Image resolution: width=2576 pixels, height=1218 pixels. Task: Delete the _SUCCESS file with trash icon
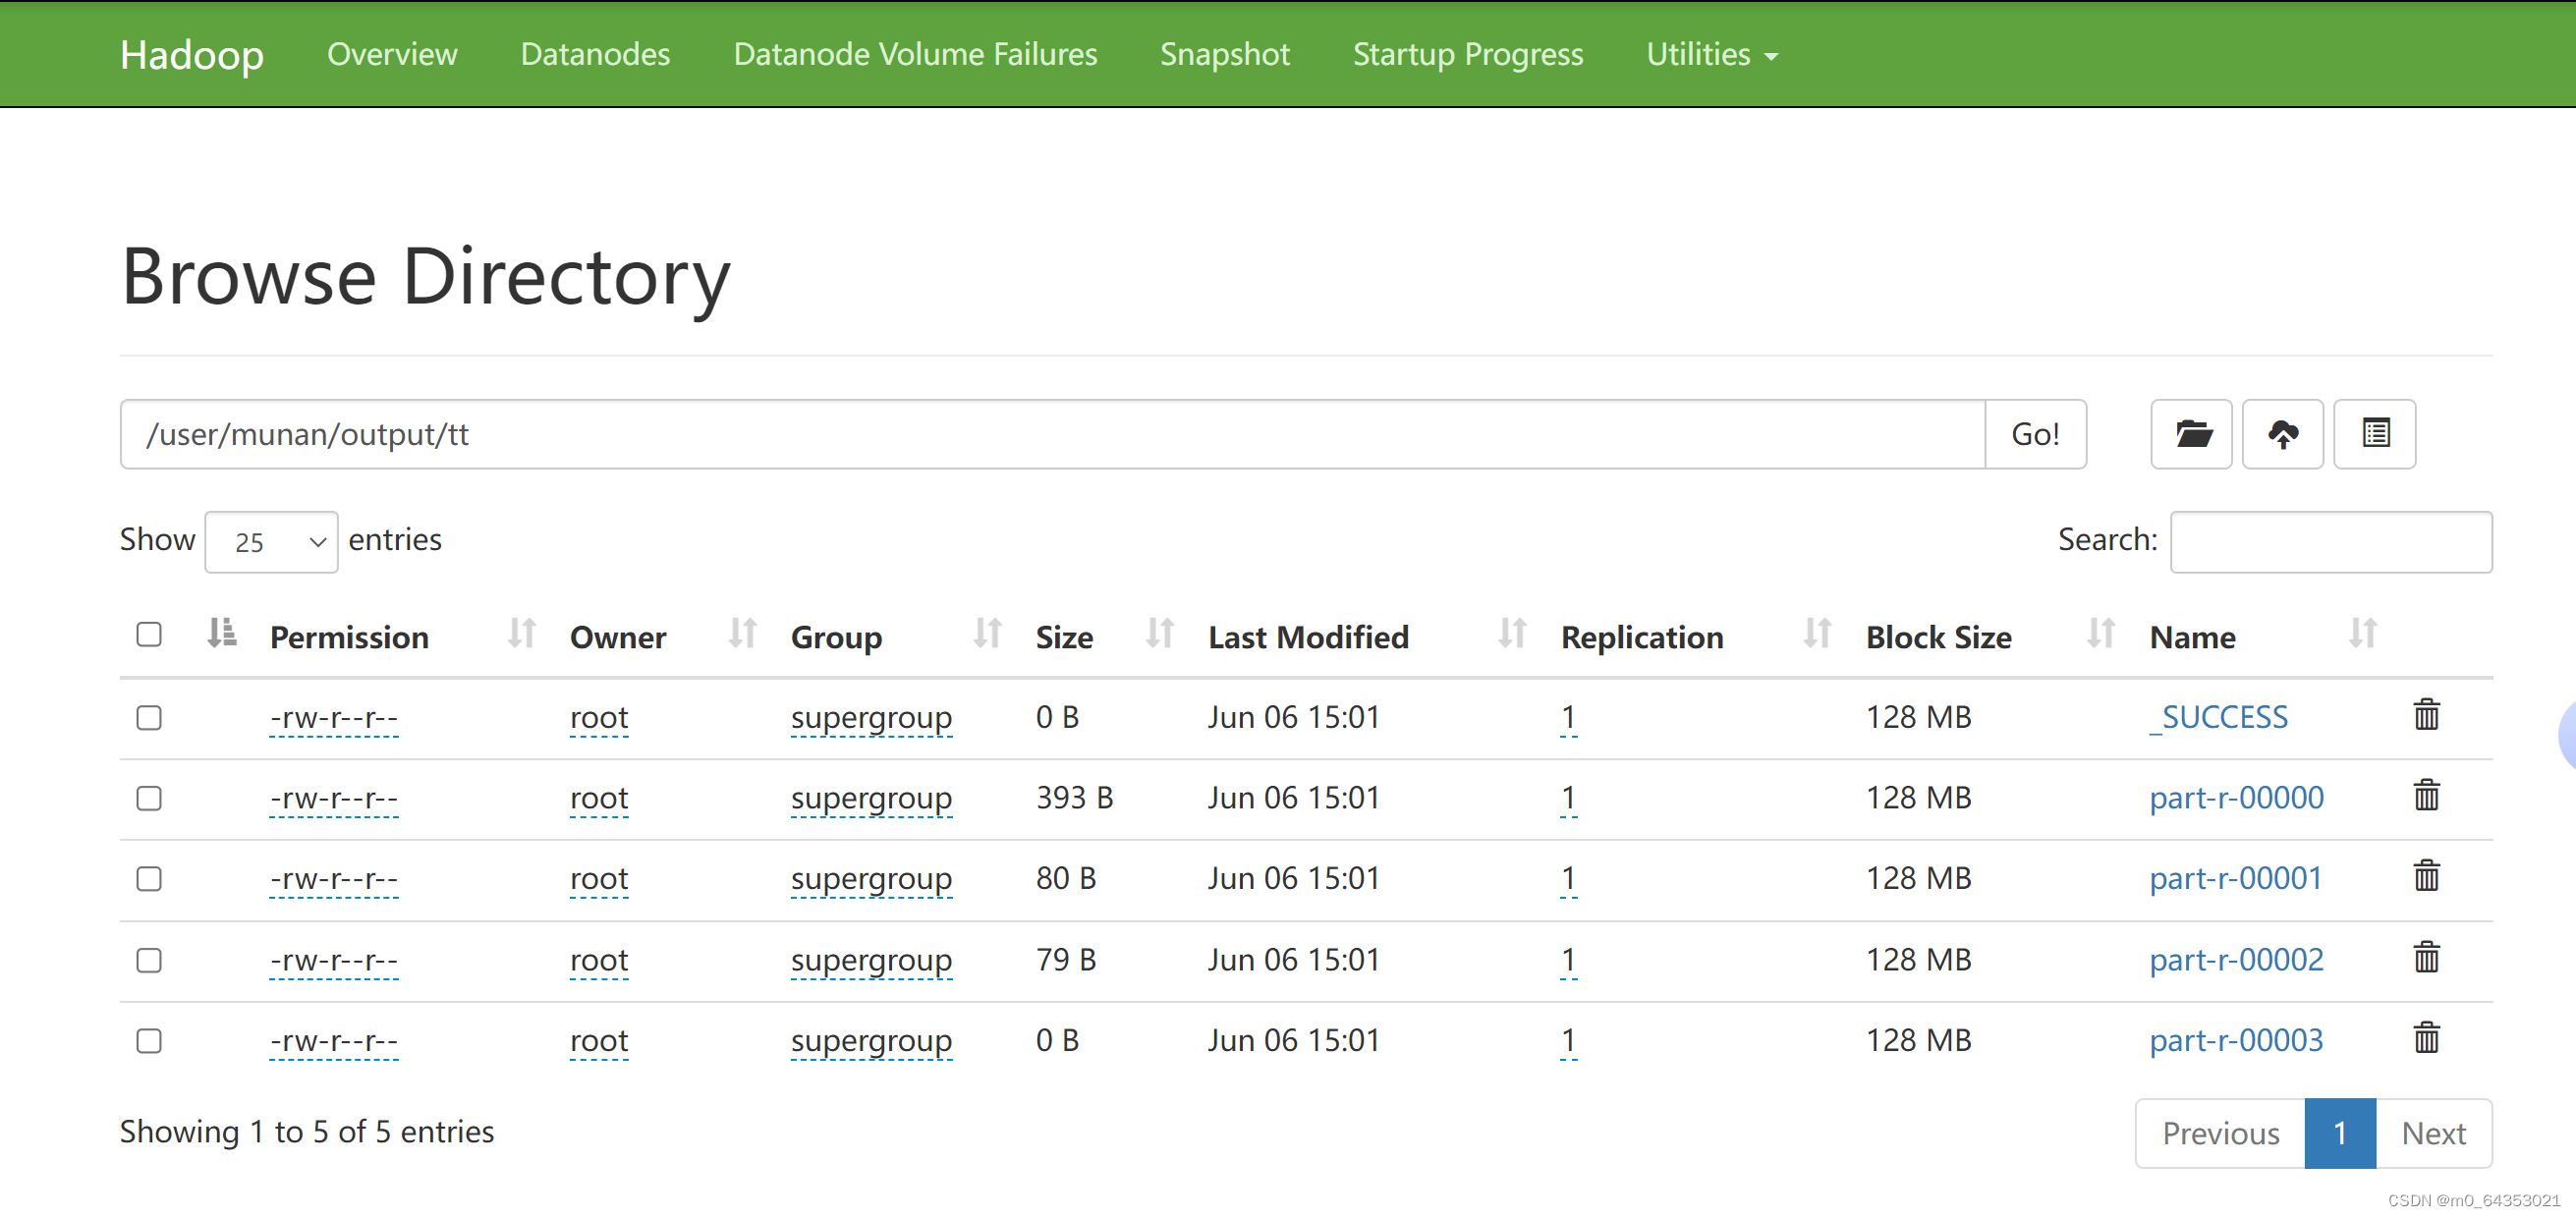[2426, 715]
